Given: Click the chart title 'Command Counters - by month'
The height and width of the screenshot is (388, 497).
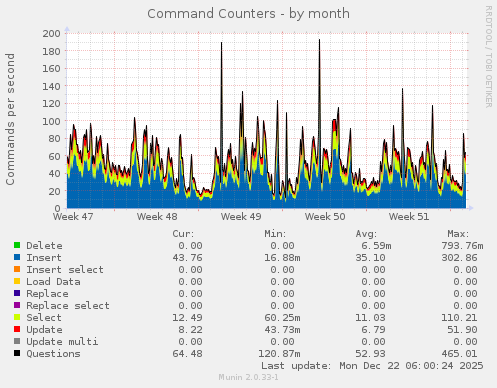Looking at the screenshot, I should [x=249, y=14].
